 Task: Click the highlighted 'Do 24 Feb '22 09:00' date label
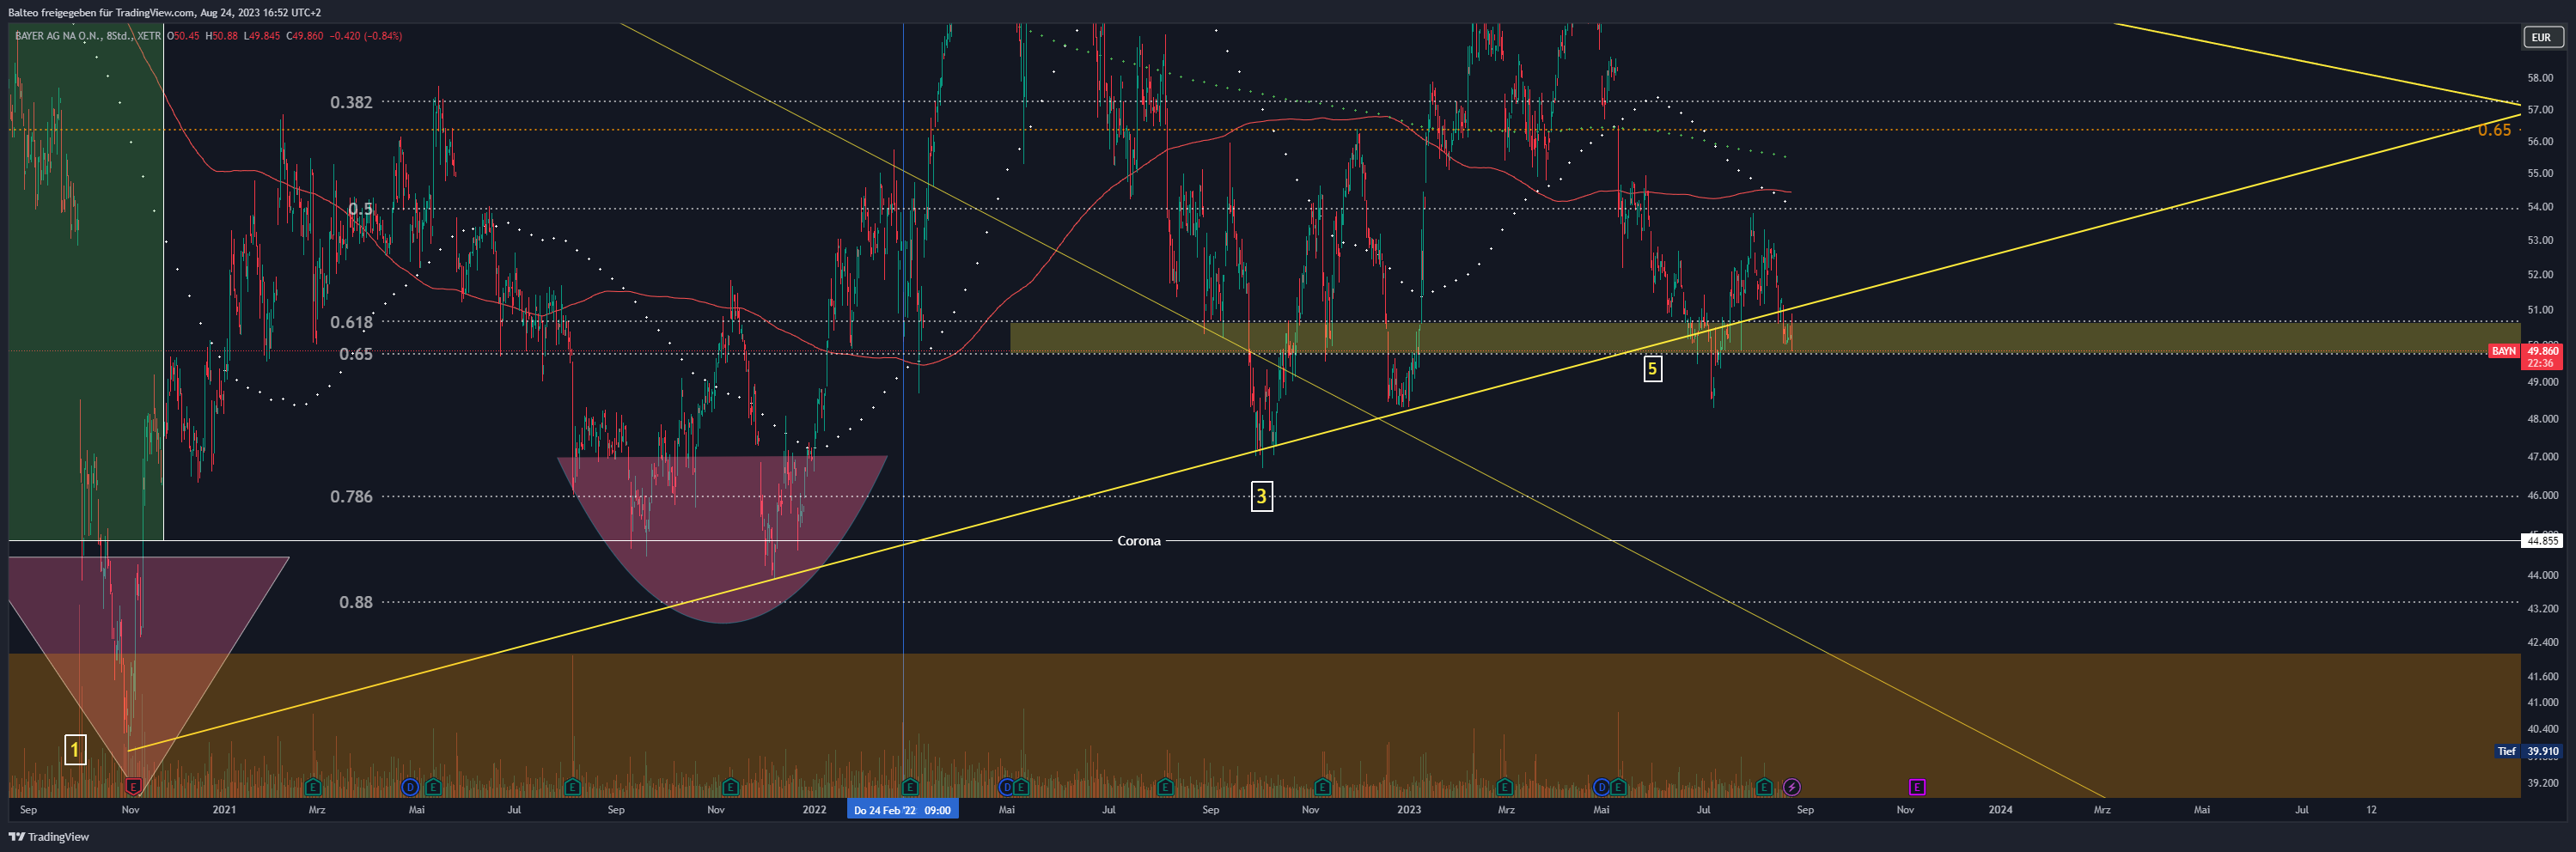[x=902, y=810]
